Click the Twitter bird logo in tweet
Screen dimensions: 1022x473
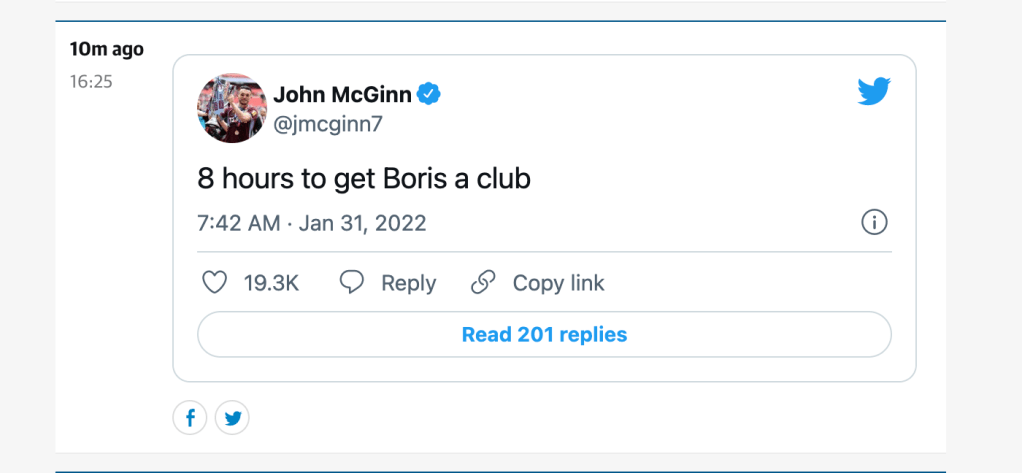pyautogui.click(x=873, y=91)
